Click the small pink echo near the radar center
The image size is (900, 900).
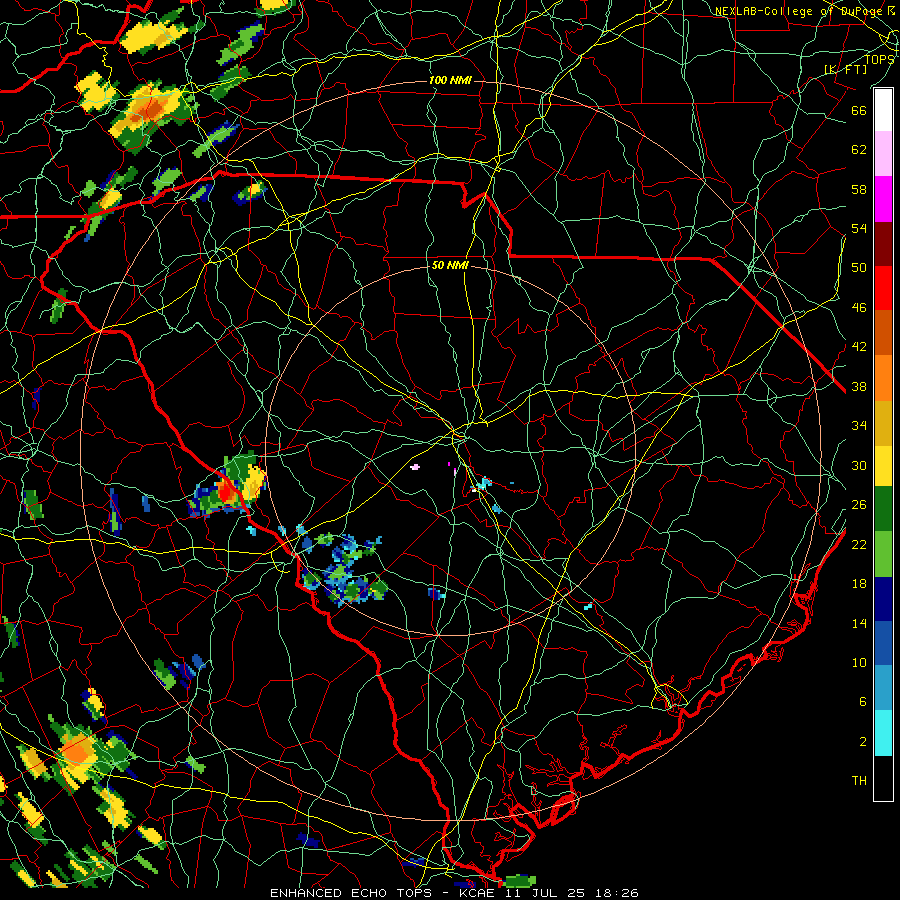coord(415,467)
